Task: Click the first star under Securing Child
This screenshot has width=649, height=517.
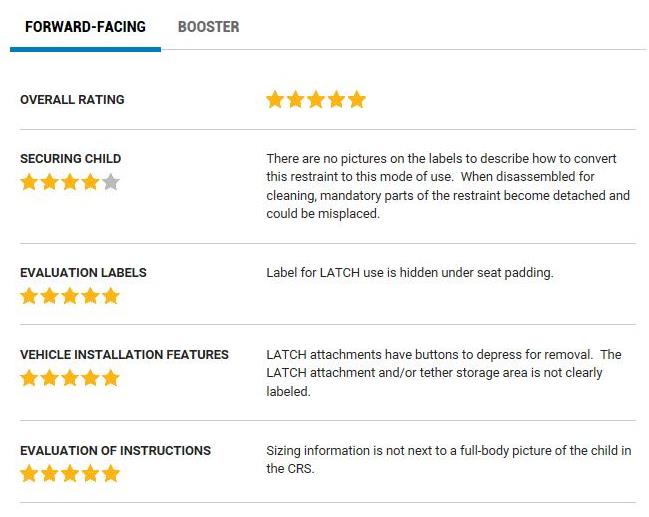Action: pos(29,182)
